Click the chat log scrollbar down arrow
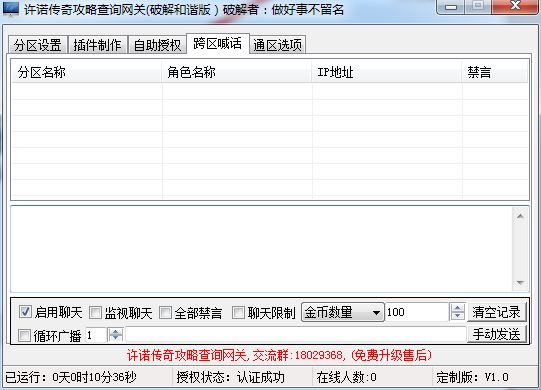 tap(520, 283)
